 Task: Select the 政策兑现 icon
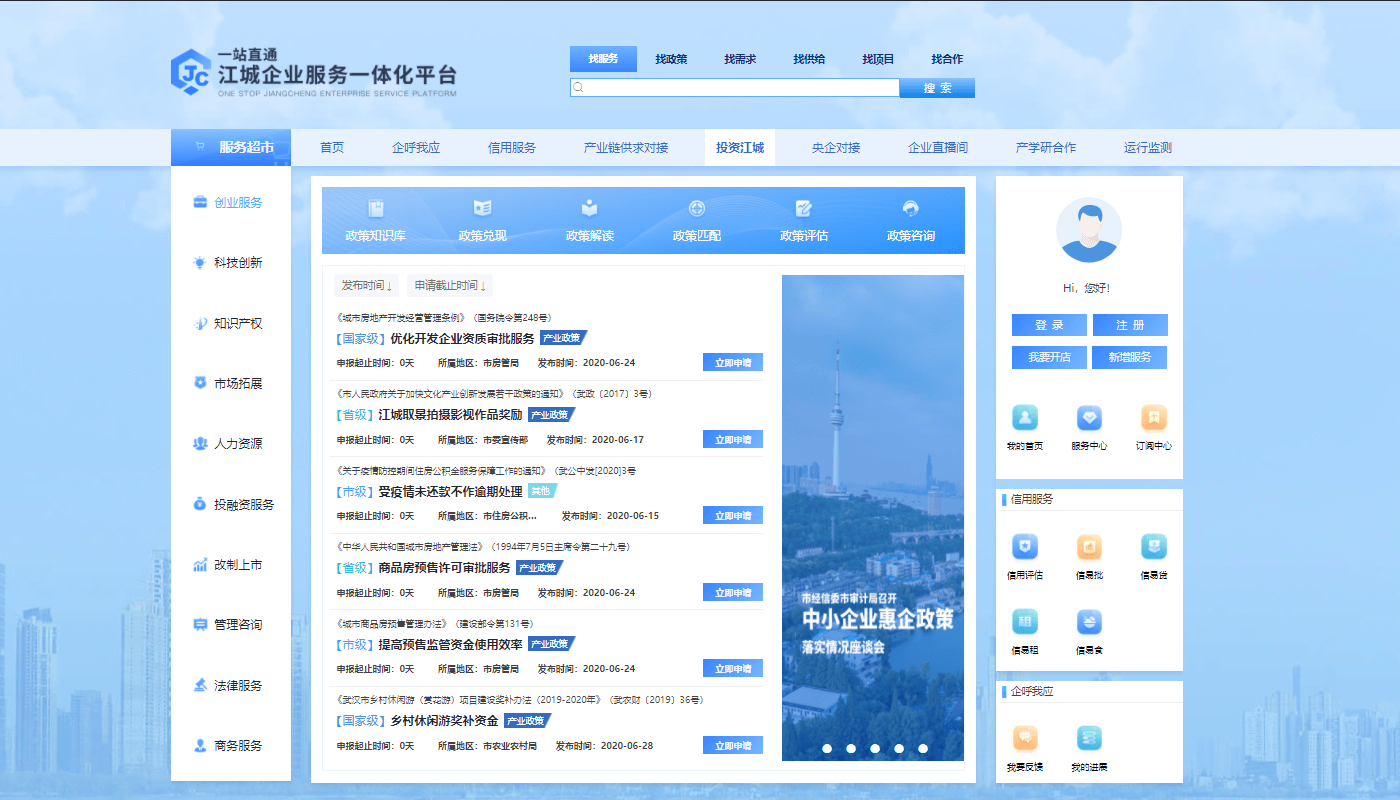click(x=483, y=220)
